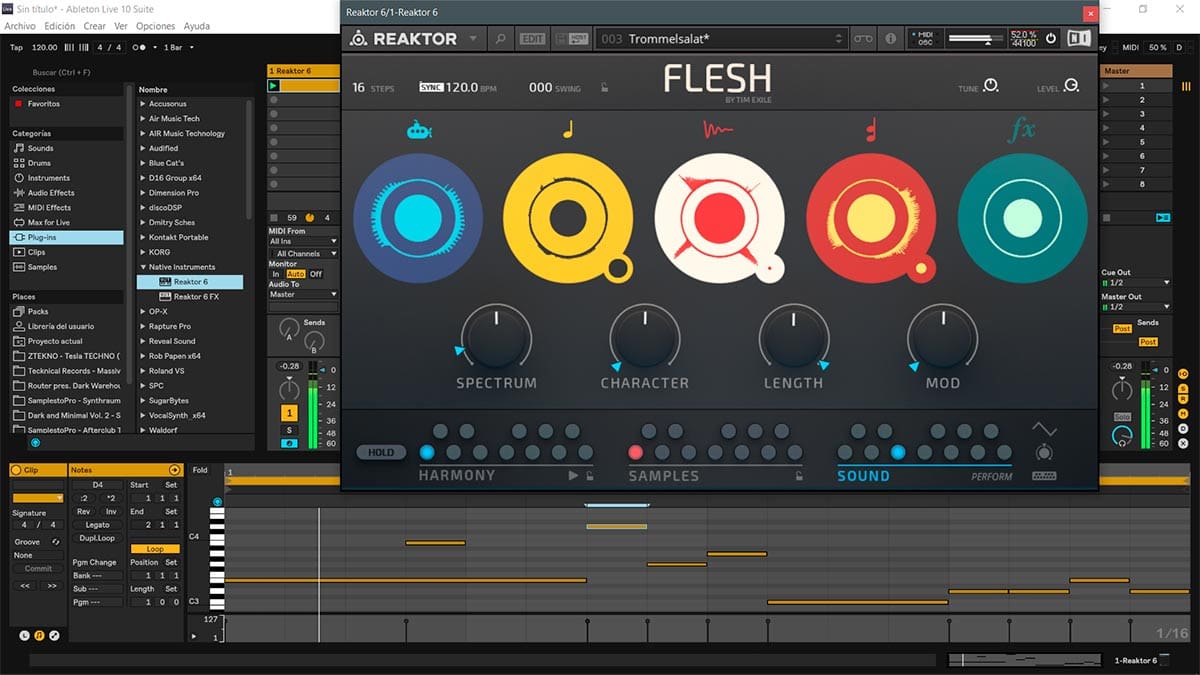This screenshot has width=1200, height=675.
Task: Select the teal fx engine icon
Action: (1021, 131)
